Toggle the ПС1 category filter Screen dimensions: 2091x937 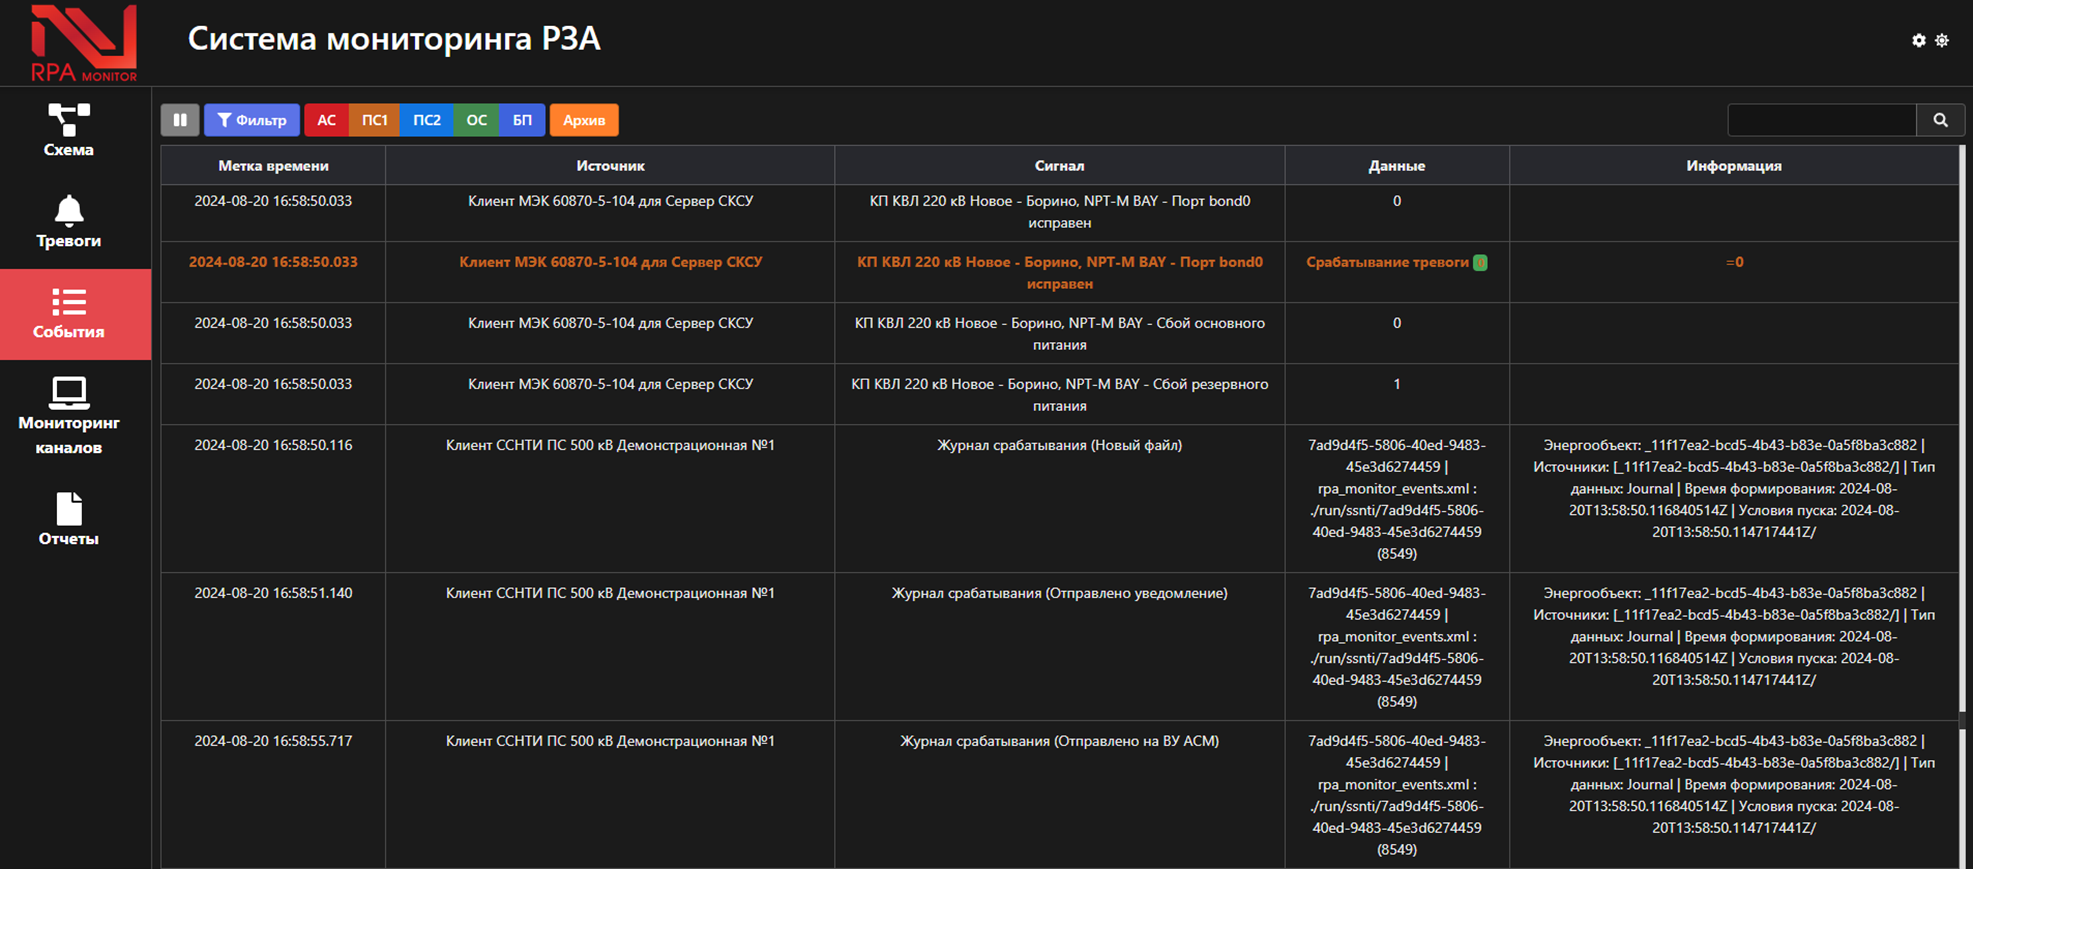(x=374, y=120)
